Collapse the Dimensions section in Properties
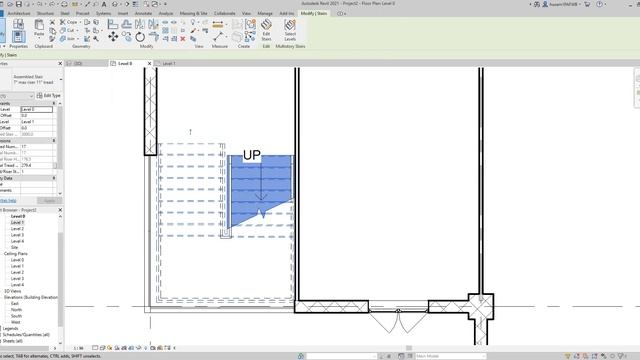The image size is (640, 360). tap(54, 140)
